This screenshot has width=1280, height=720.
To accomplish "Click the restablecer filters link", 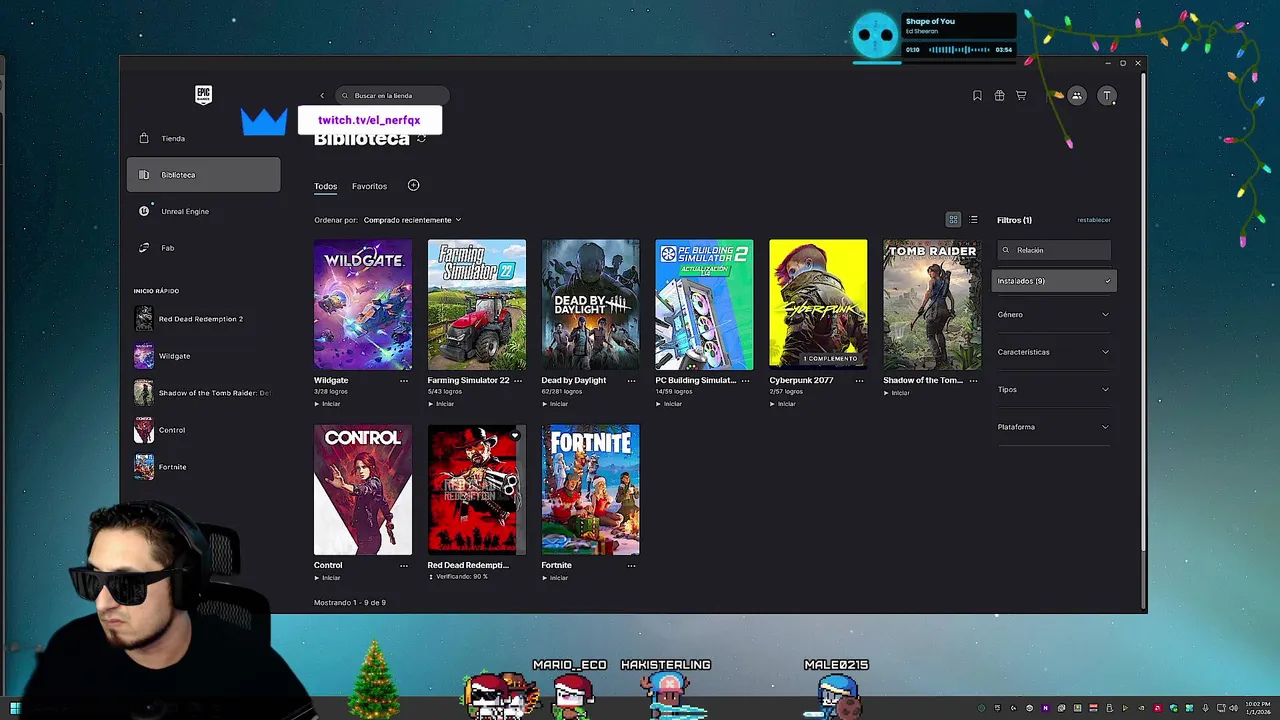I will pos(1094,220).
